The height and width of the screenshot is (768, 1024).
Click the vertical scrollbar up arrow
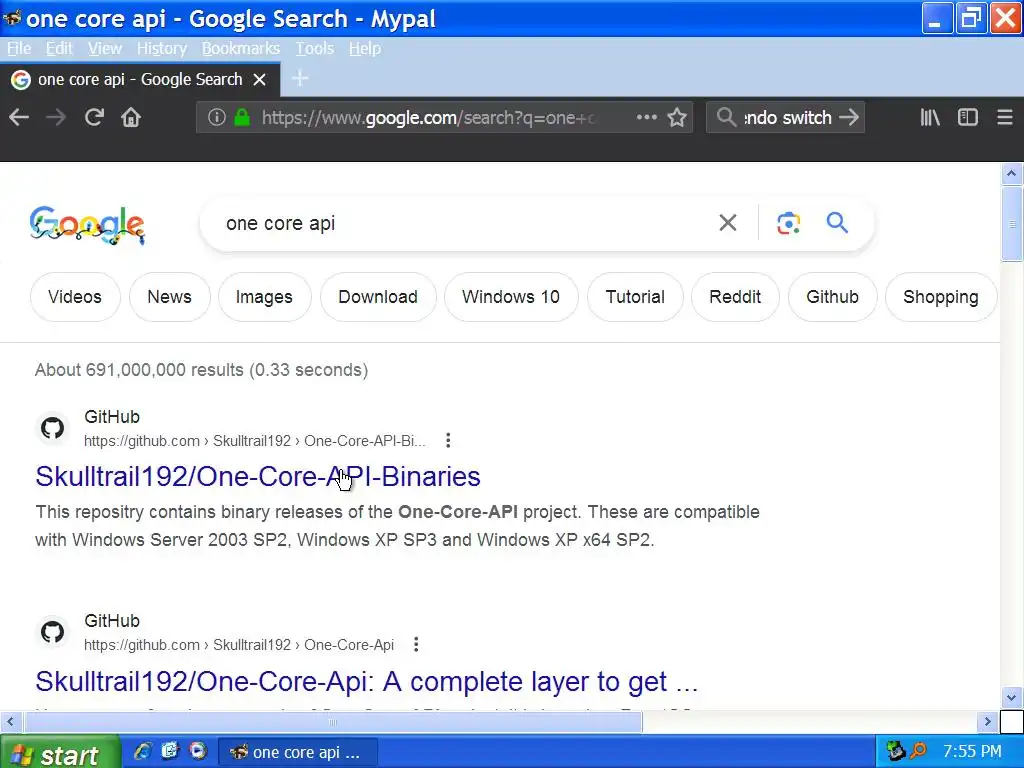[x=1012, y=174]
